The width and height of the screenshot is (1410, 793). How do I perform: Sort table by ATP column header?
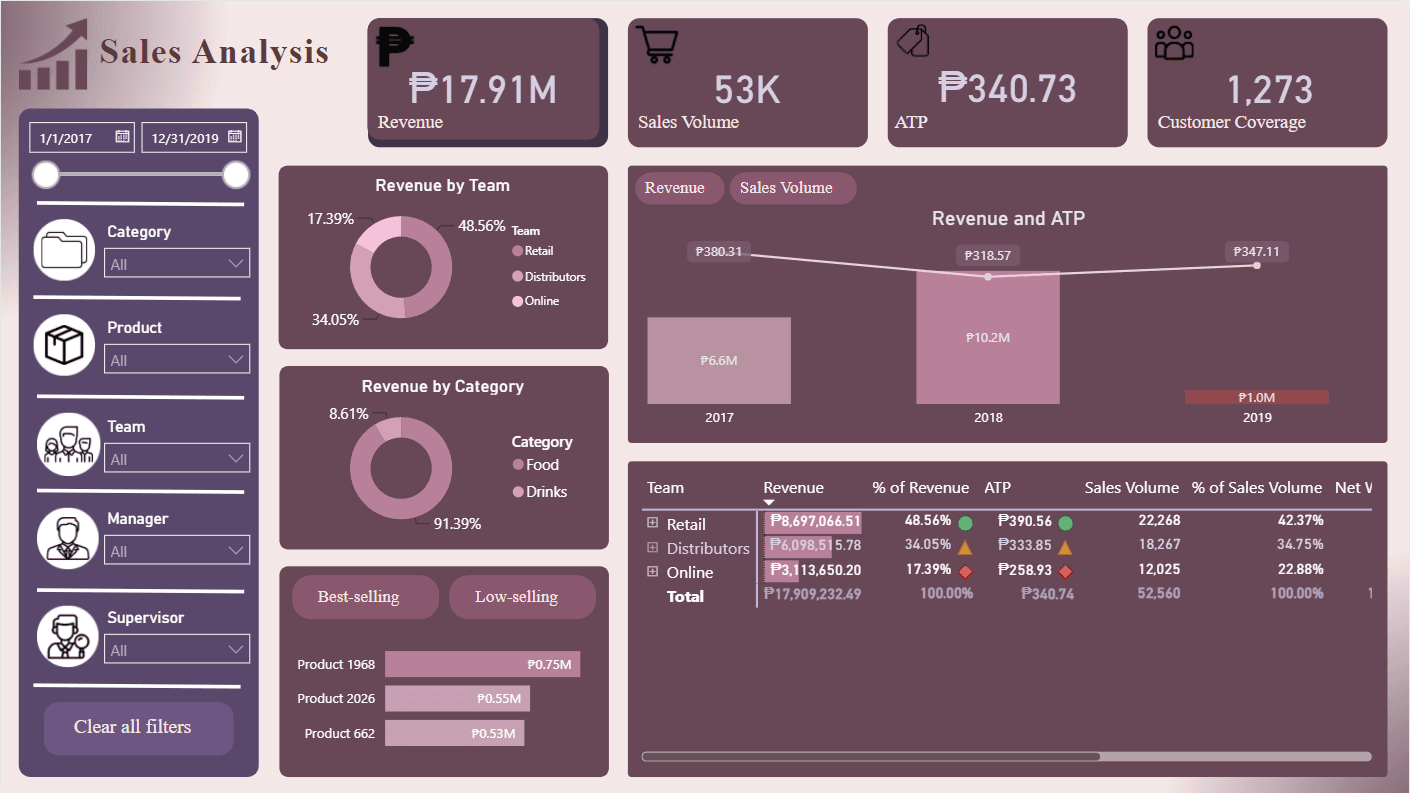tap(998, 488)
